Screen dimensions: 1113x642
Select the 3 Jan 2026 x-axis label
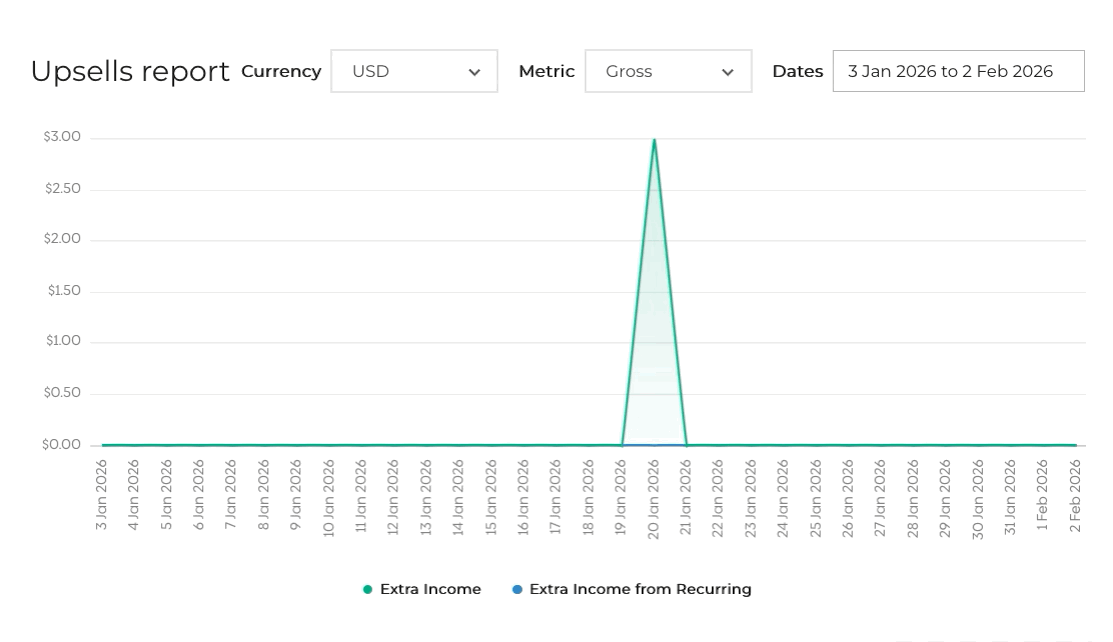coord(102,495)
